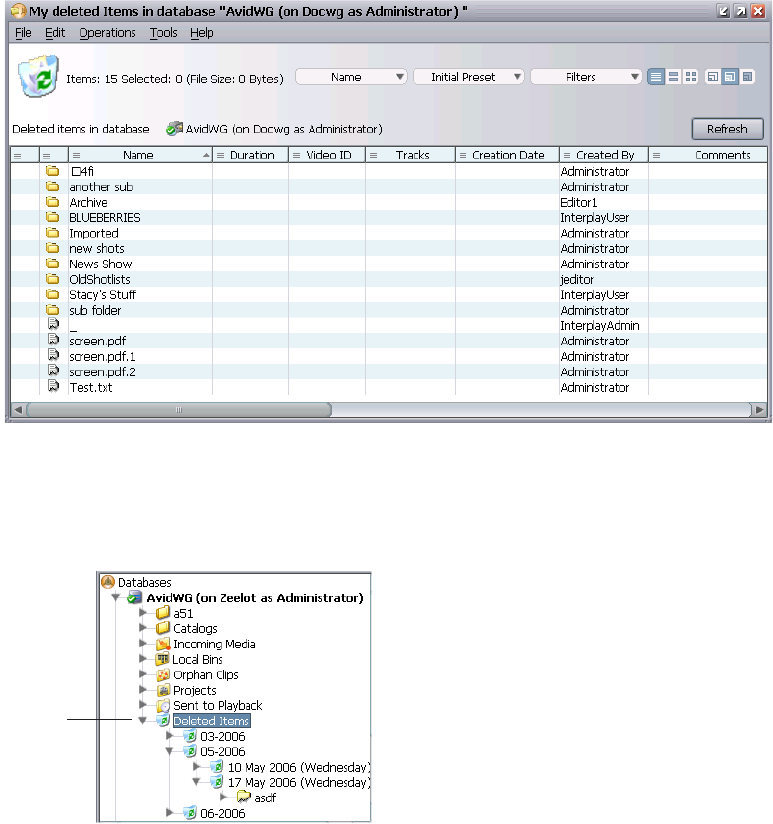Open the Initial Preset dropdown

tap(469, 77)
